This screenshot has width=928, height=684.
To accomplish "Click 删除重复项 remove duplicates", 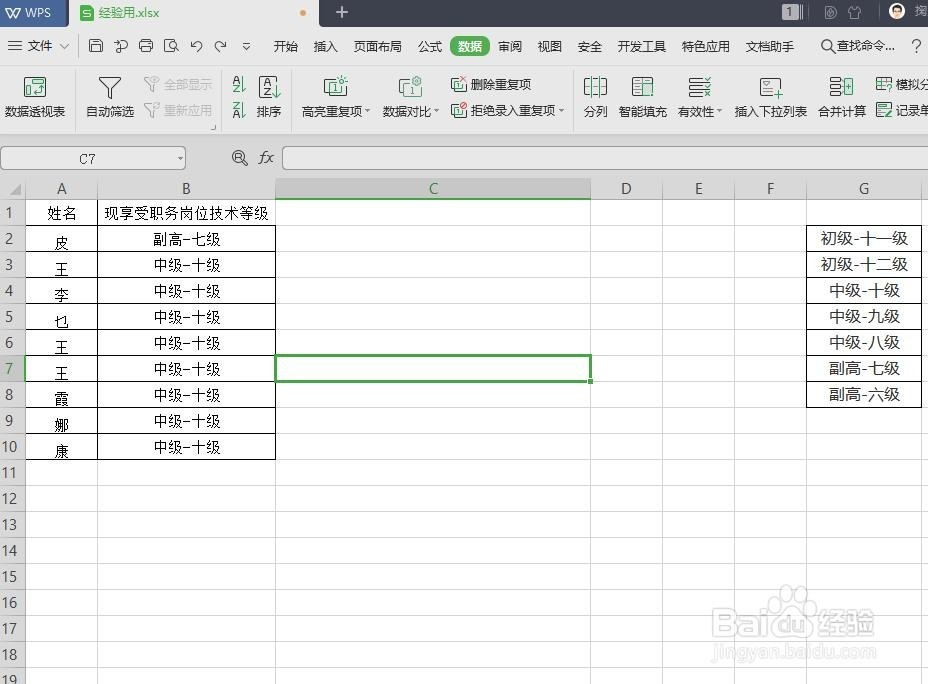I will click(x=491, y=84).
